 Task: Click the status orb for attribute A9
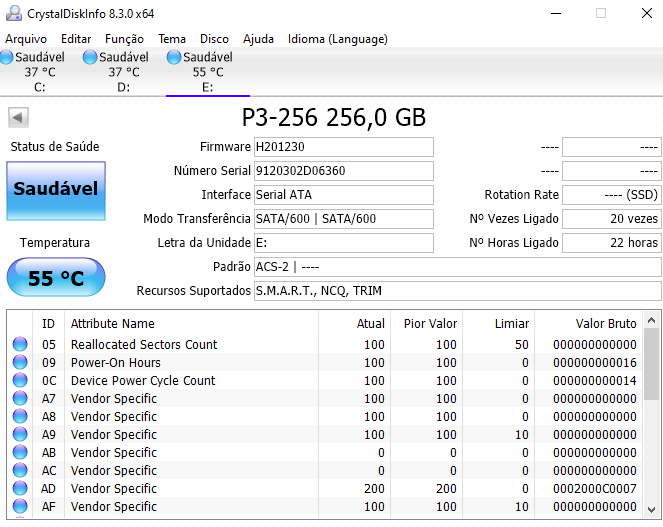coord(20,434)
